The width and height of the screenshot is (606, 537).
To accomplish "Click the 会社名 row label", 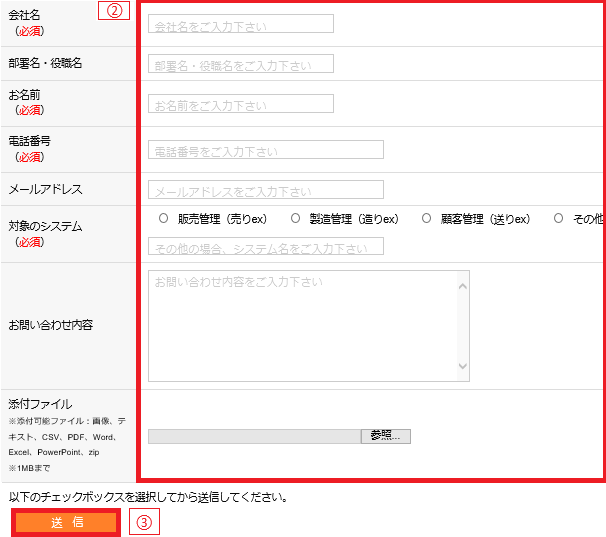I will [x=24, y=15].
